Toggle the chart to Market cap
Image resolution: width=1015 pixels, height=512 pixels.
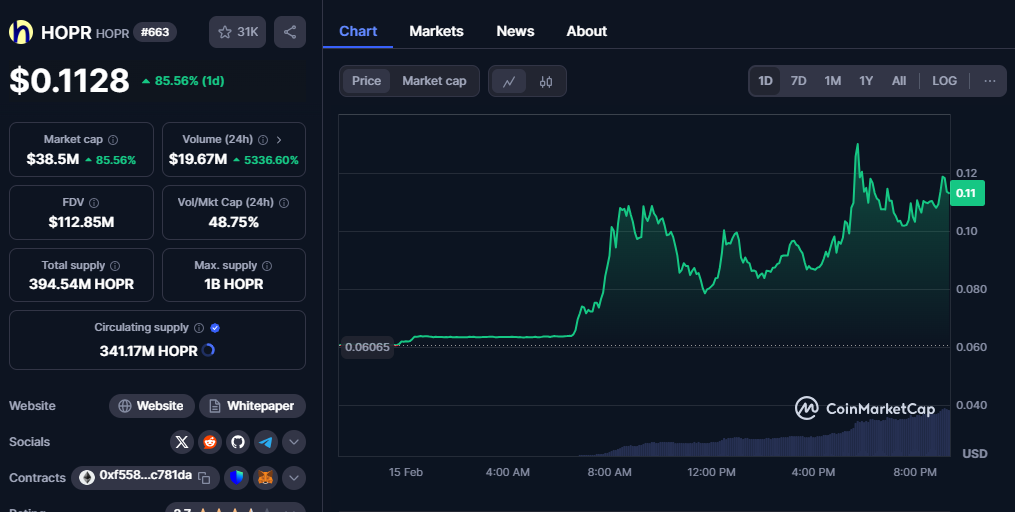434,81
